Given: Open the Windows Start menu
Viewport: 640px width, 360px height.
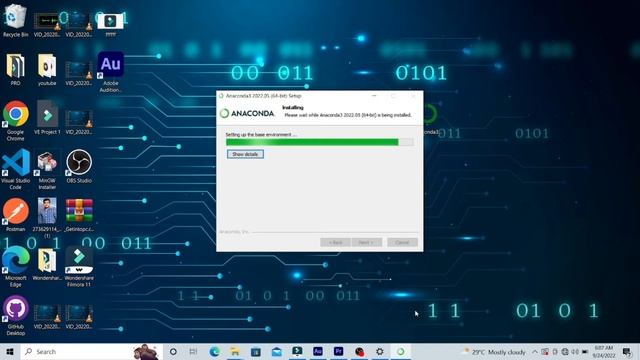Looking at the screenshot, I should coord(10,351).
